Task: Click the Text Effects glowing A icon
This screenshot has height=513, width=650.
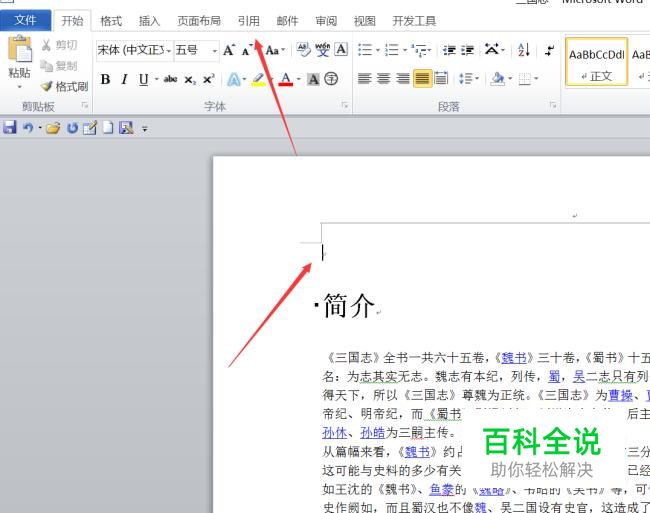Action: tap(234, 79)
